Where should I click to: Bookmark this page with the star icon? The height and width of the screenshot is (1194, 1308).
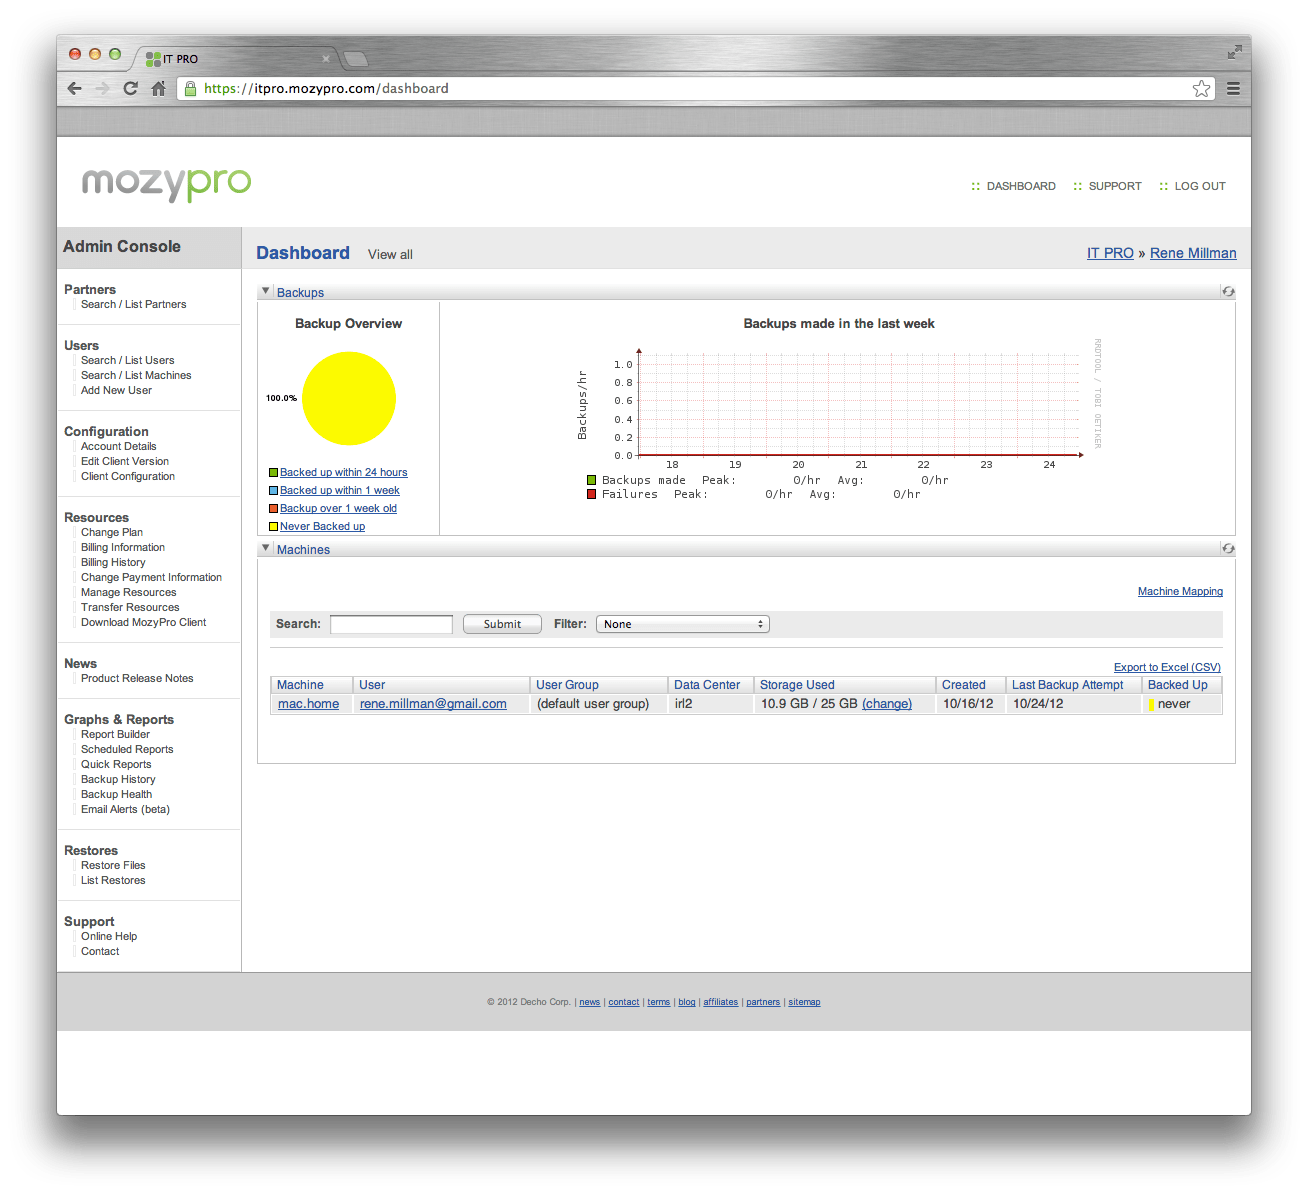point(1201,88)
